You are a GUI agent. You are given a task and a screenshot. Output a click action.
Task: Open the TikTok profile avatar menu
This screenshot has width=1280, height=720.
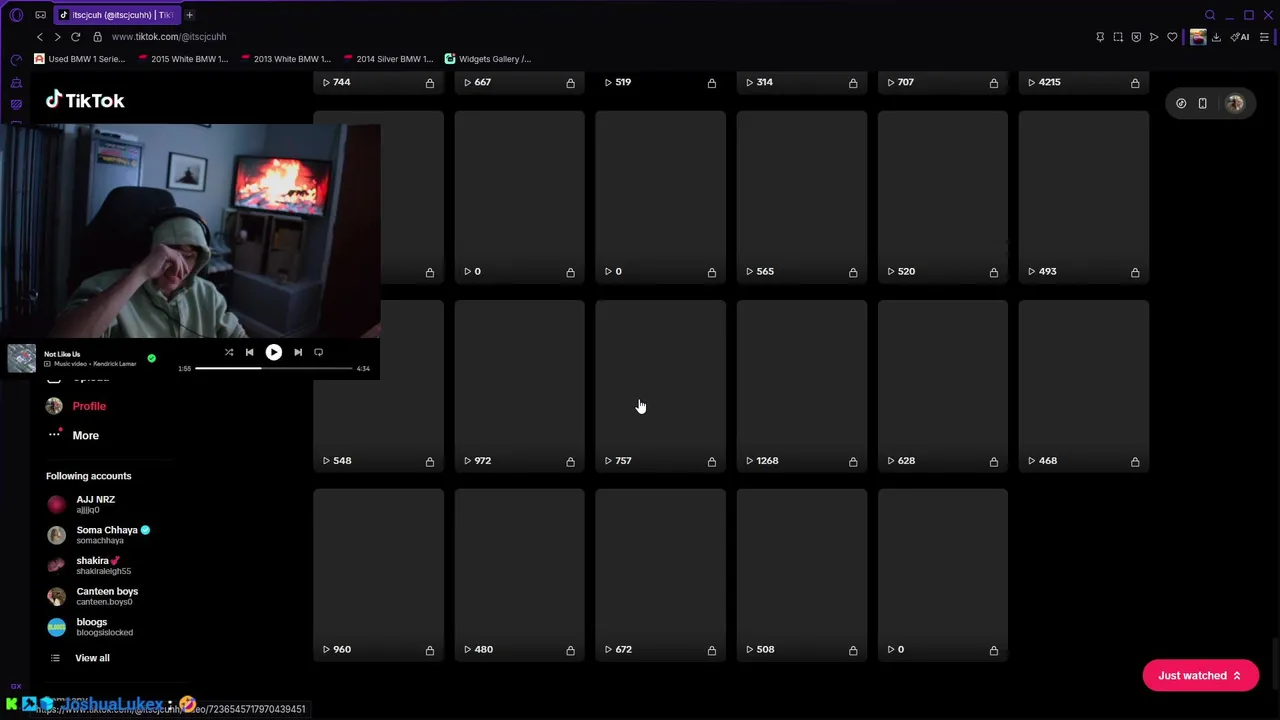1235,103
